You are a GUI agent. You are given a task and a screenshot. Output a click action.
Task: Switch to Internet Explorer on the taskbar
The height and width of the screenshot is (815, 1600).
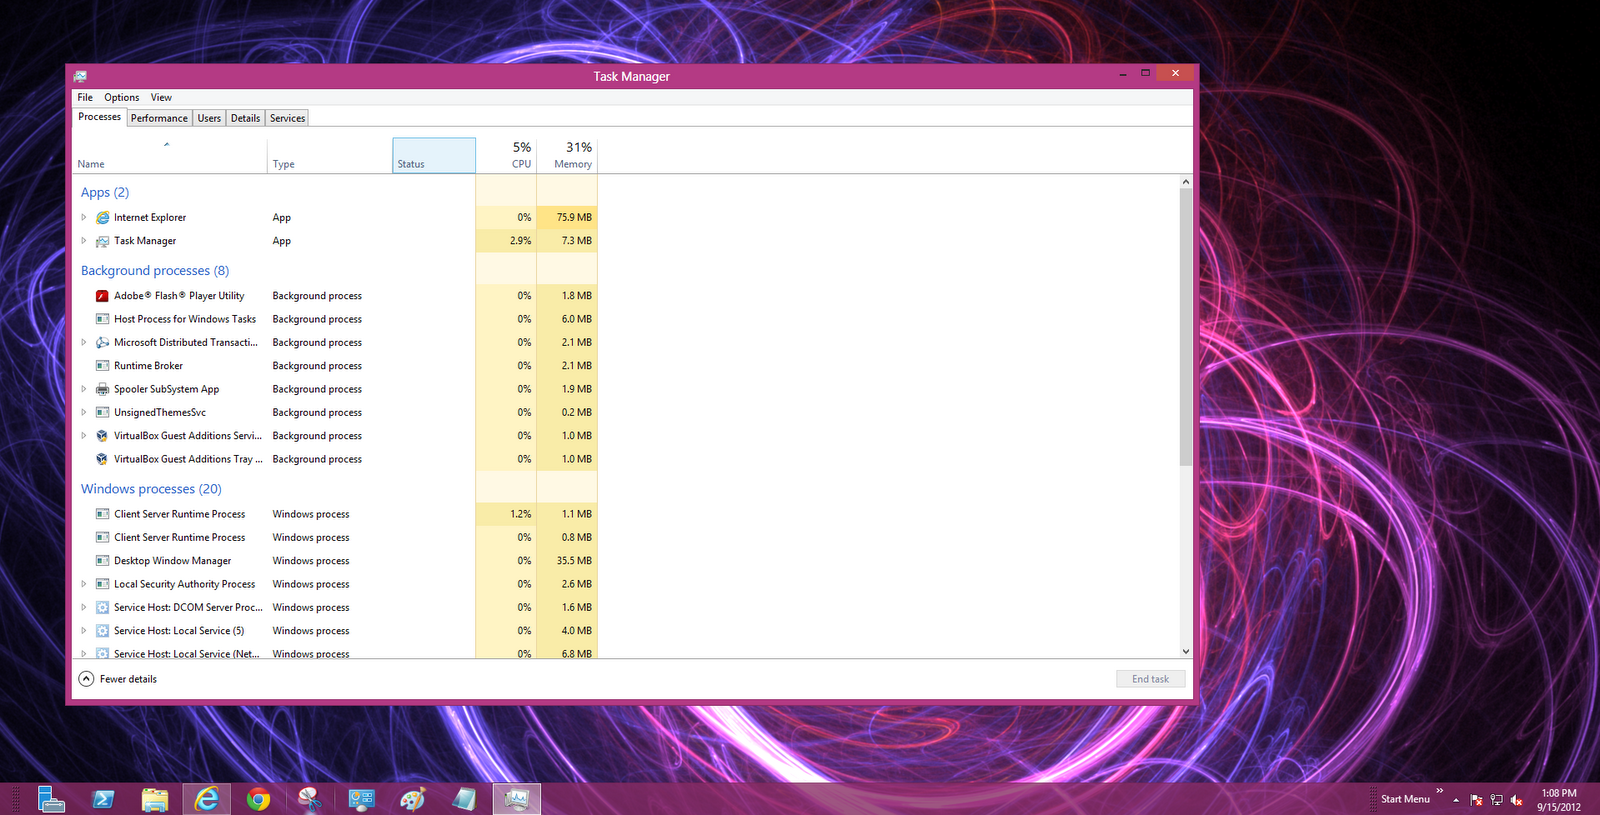pos(207,799)
